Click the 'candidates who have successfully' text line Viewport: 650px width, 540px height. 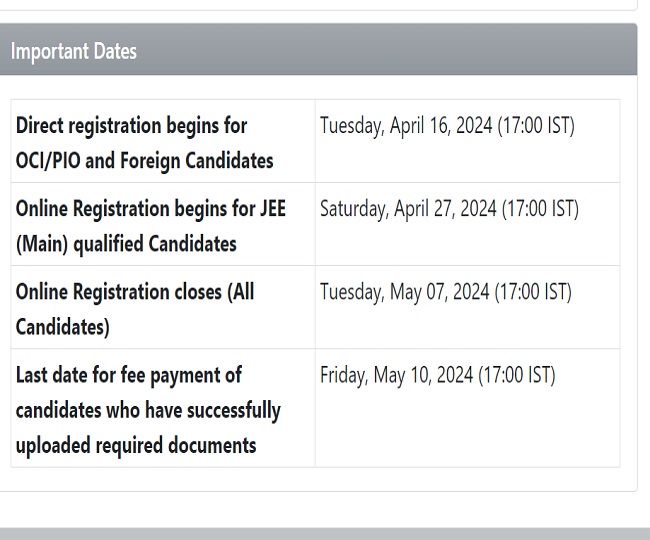[148, 410]
